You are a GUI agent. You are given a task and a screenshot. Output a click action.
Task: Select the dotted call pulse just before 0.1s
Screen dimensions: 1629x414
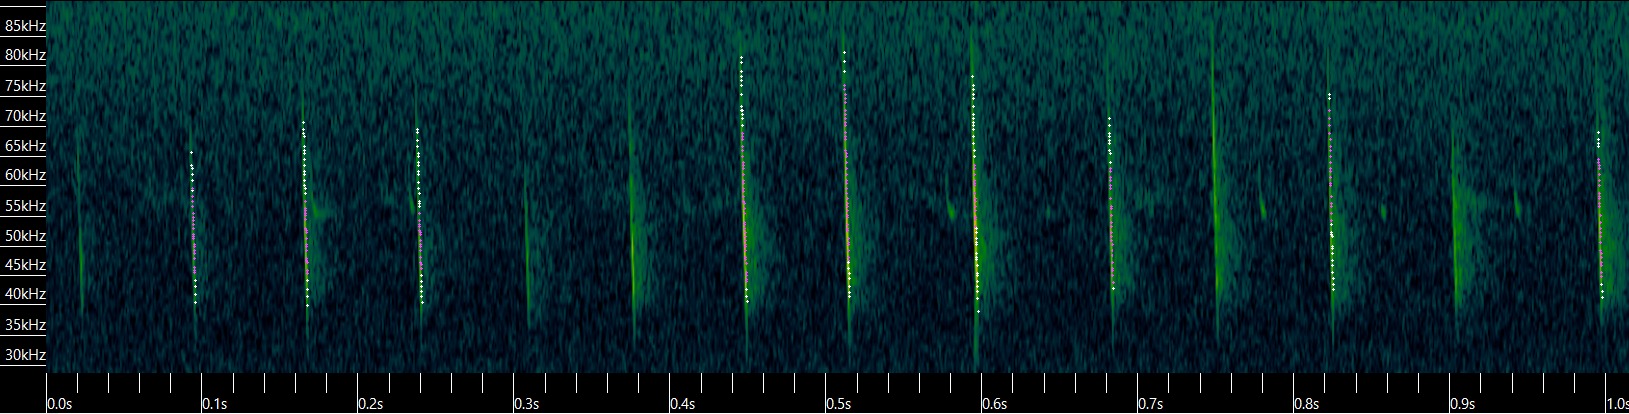tap(194, 230)
